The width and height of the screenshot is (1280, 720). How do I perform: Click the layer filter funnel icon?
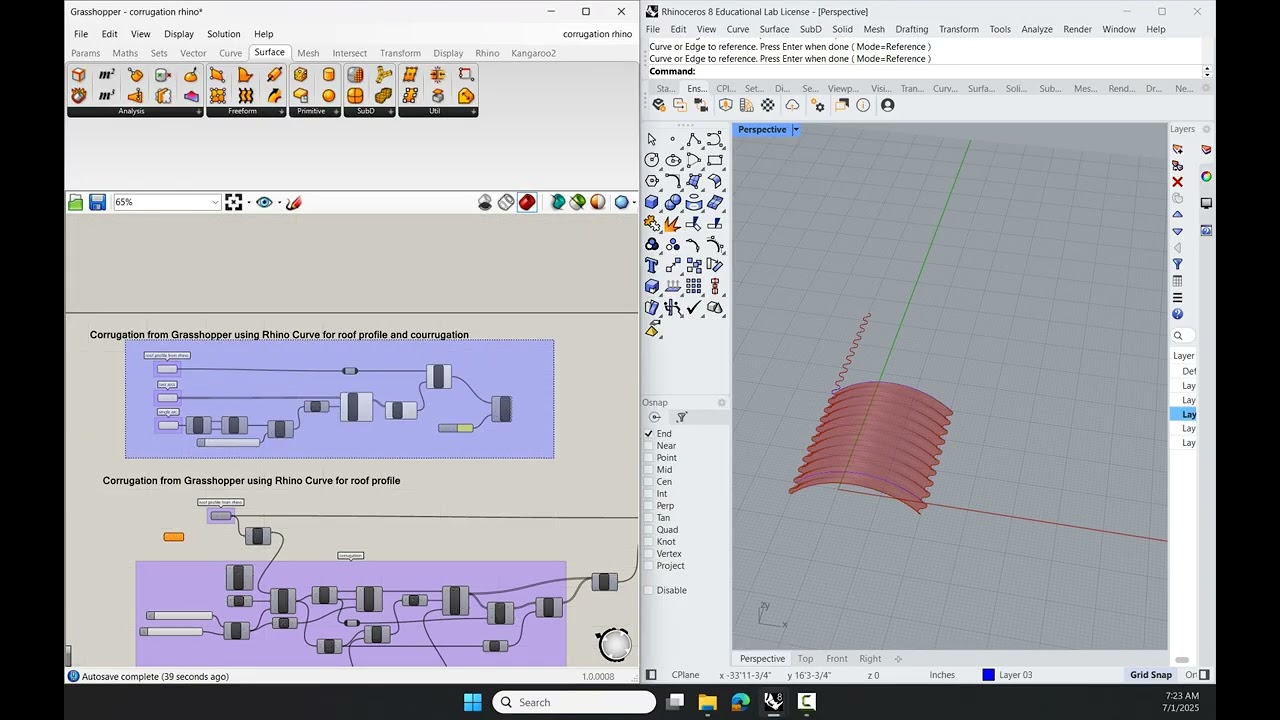pos(1178,264)
